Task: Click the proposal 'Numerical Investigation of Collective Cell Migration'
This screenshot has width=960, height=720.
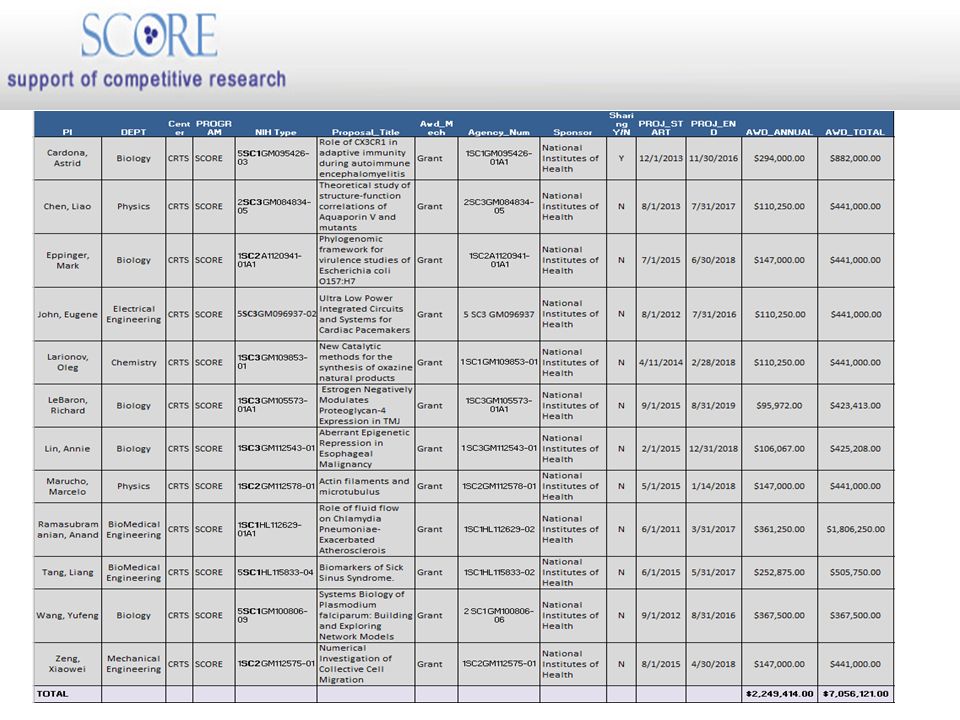Action: tap(366, 664)
